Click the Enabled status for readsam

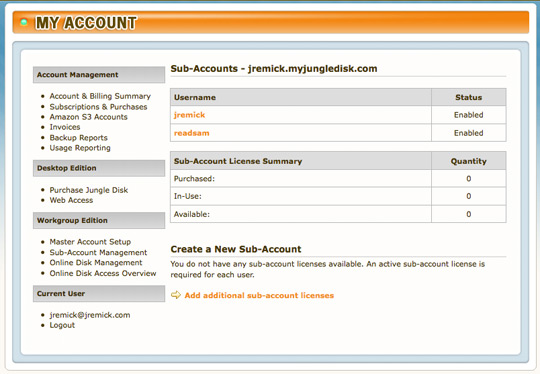tap(468, 133)
